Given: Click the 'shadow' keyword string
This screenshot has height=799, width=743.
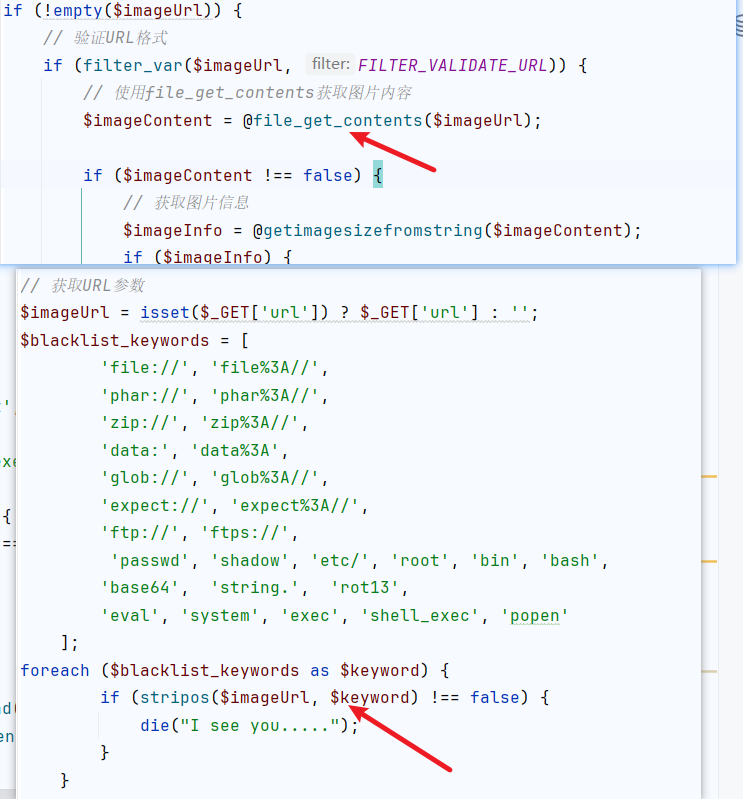Looking at the screenshot, I should [x=250, y=561].
